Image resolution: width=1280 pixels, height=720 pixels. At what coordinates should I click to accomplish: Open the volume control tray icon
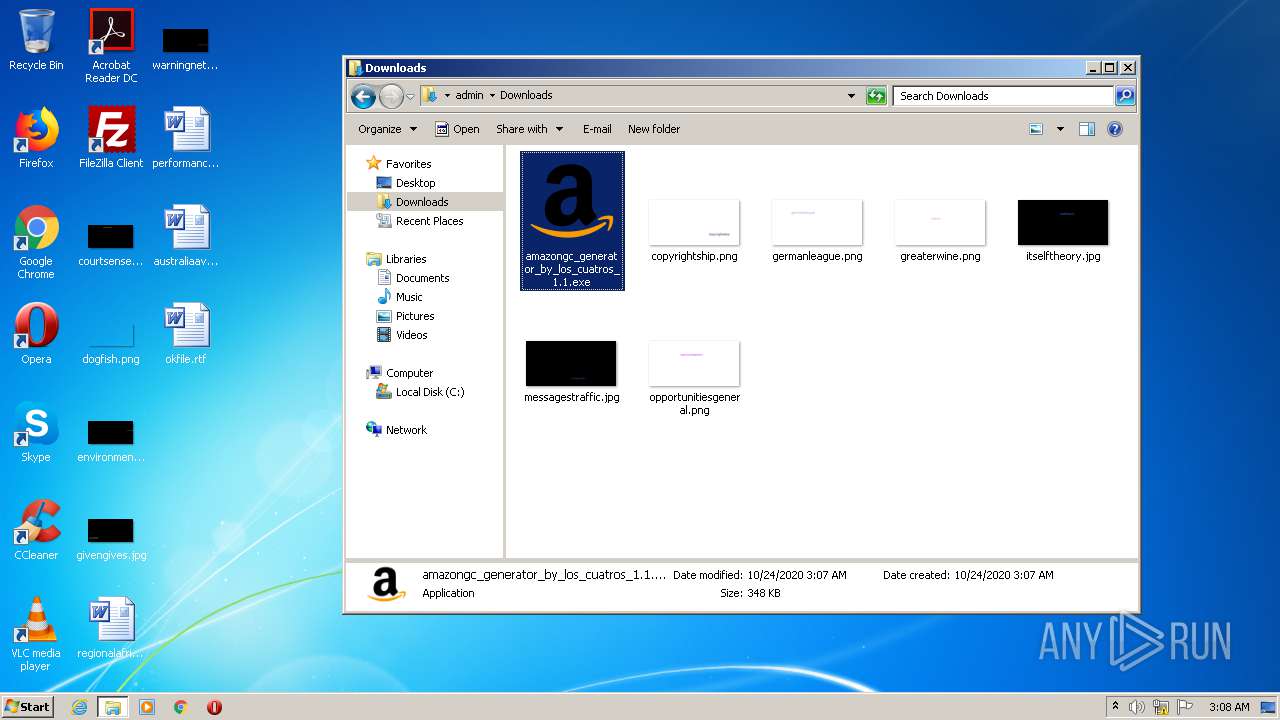click(1137, 707)
